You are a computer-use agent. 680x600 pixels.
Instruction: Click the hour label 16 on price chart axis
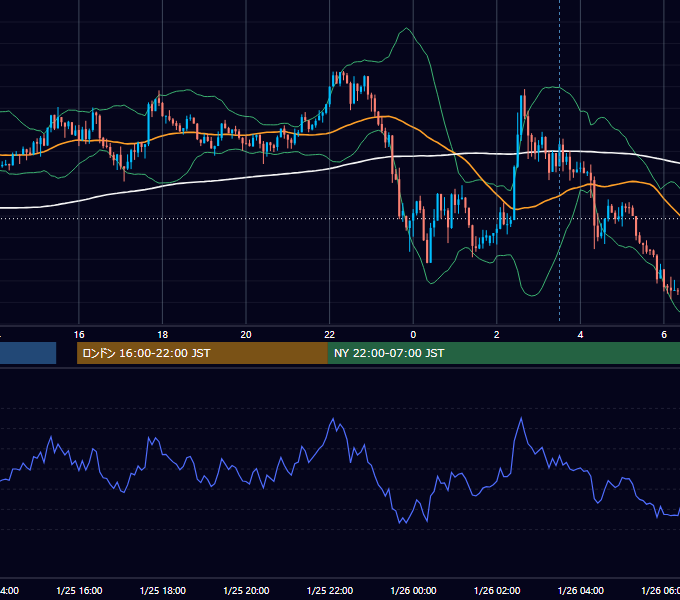click(x=79, y=334)
